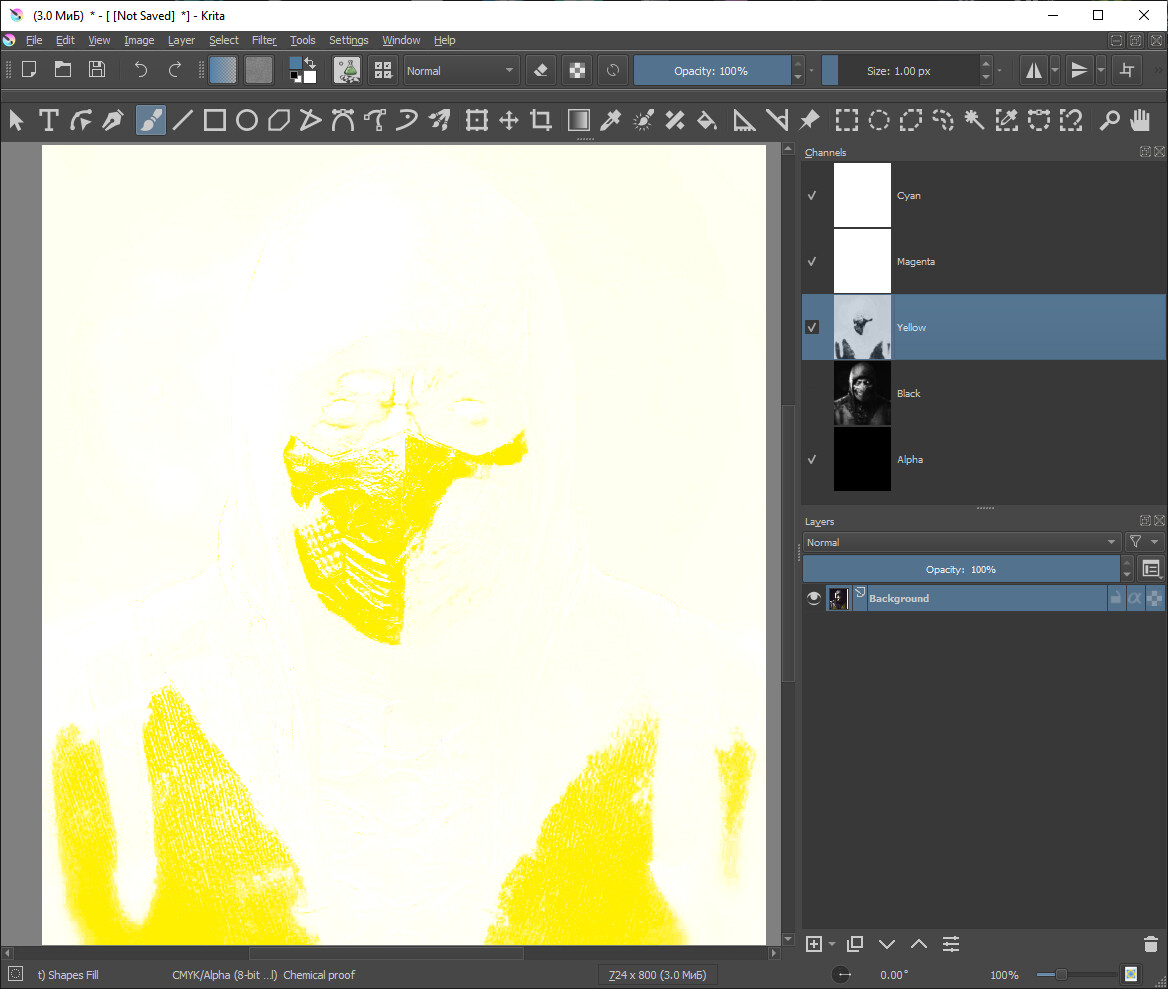The height and width of the screenshot is (989, 1168).
Task: Select the Crop tool
Action: (541, 121)
